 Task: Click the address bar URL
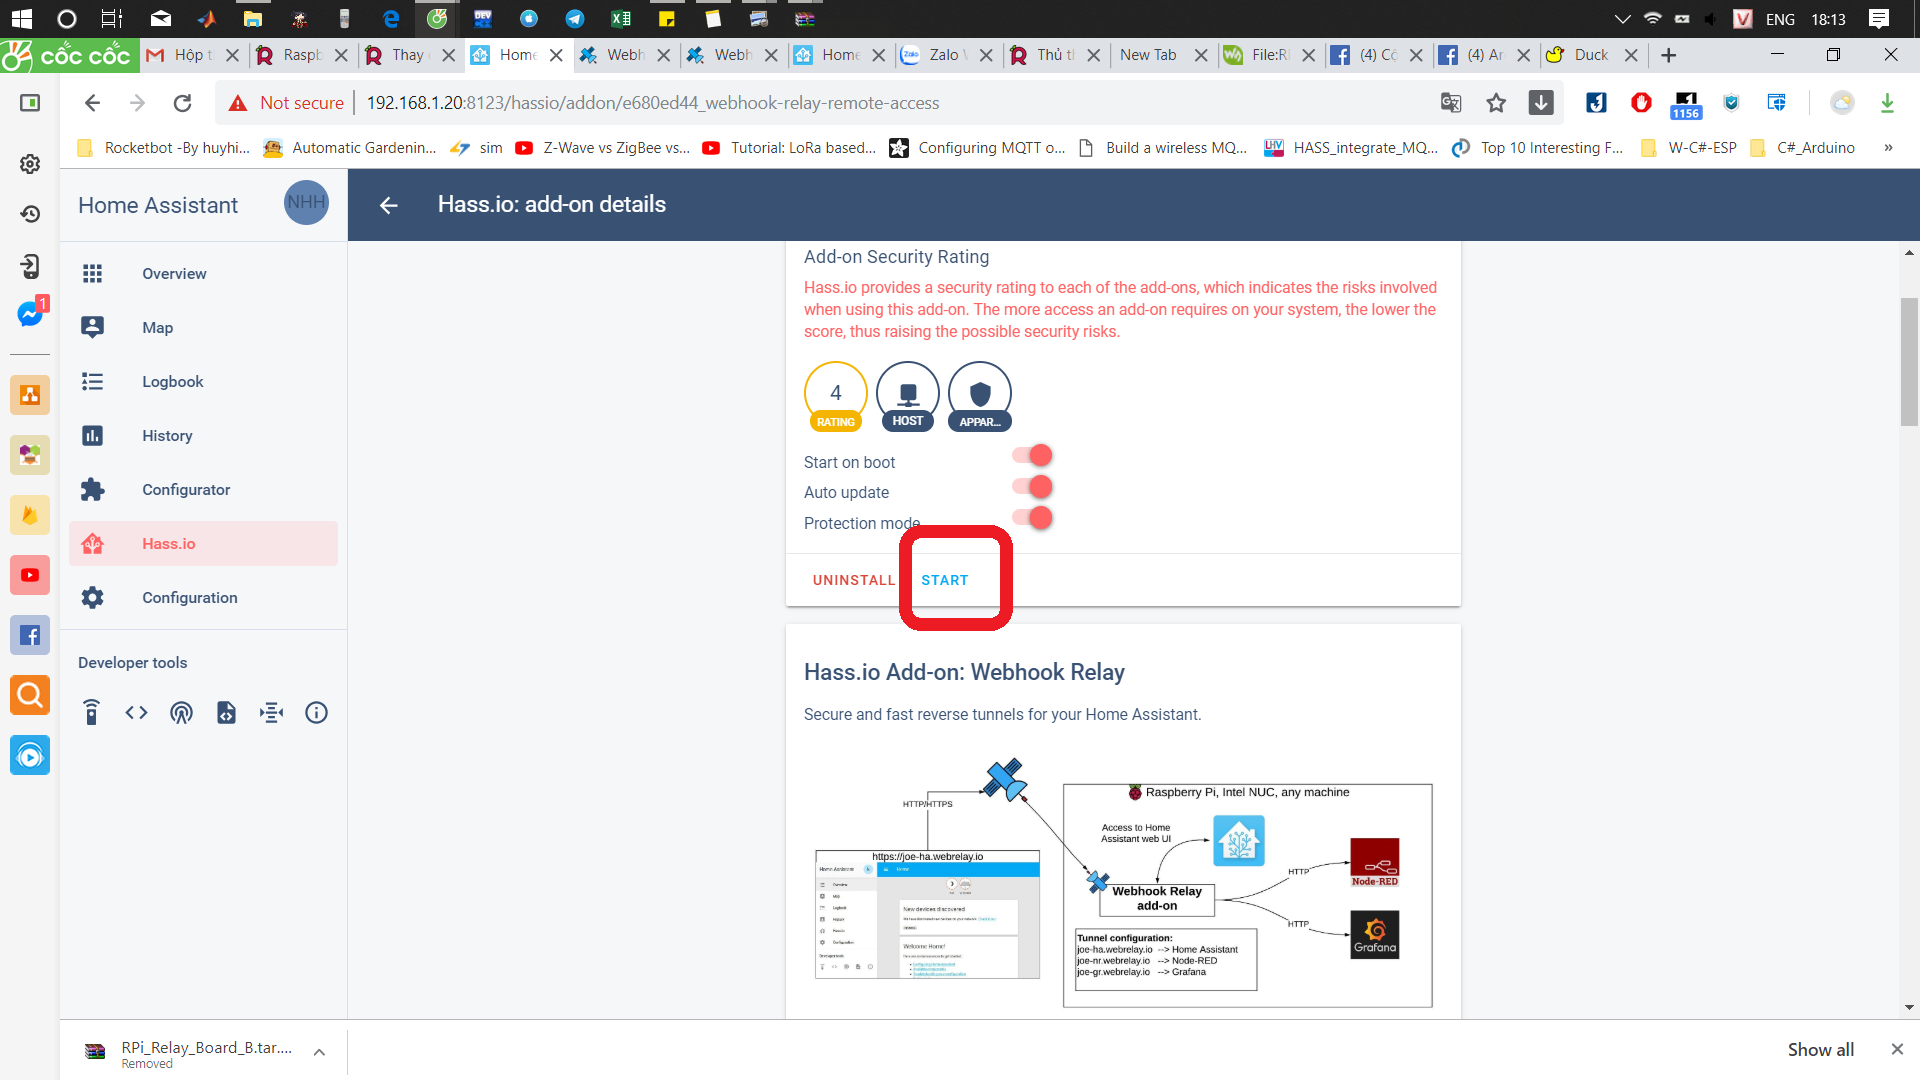(653, 103)
